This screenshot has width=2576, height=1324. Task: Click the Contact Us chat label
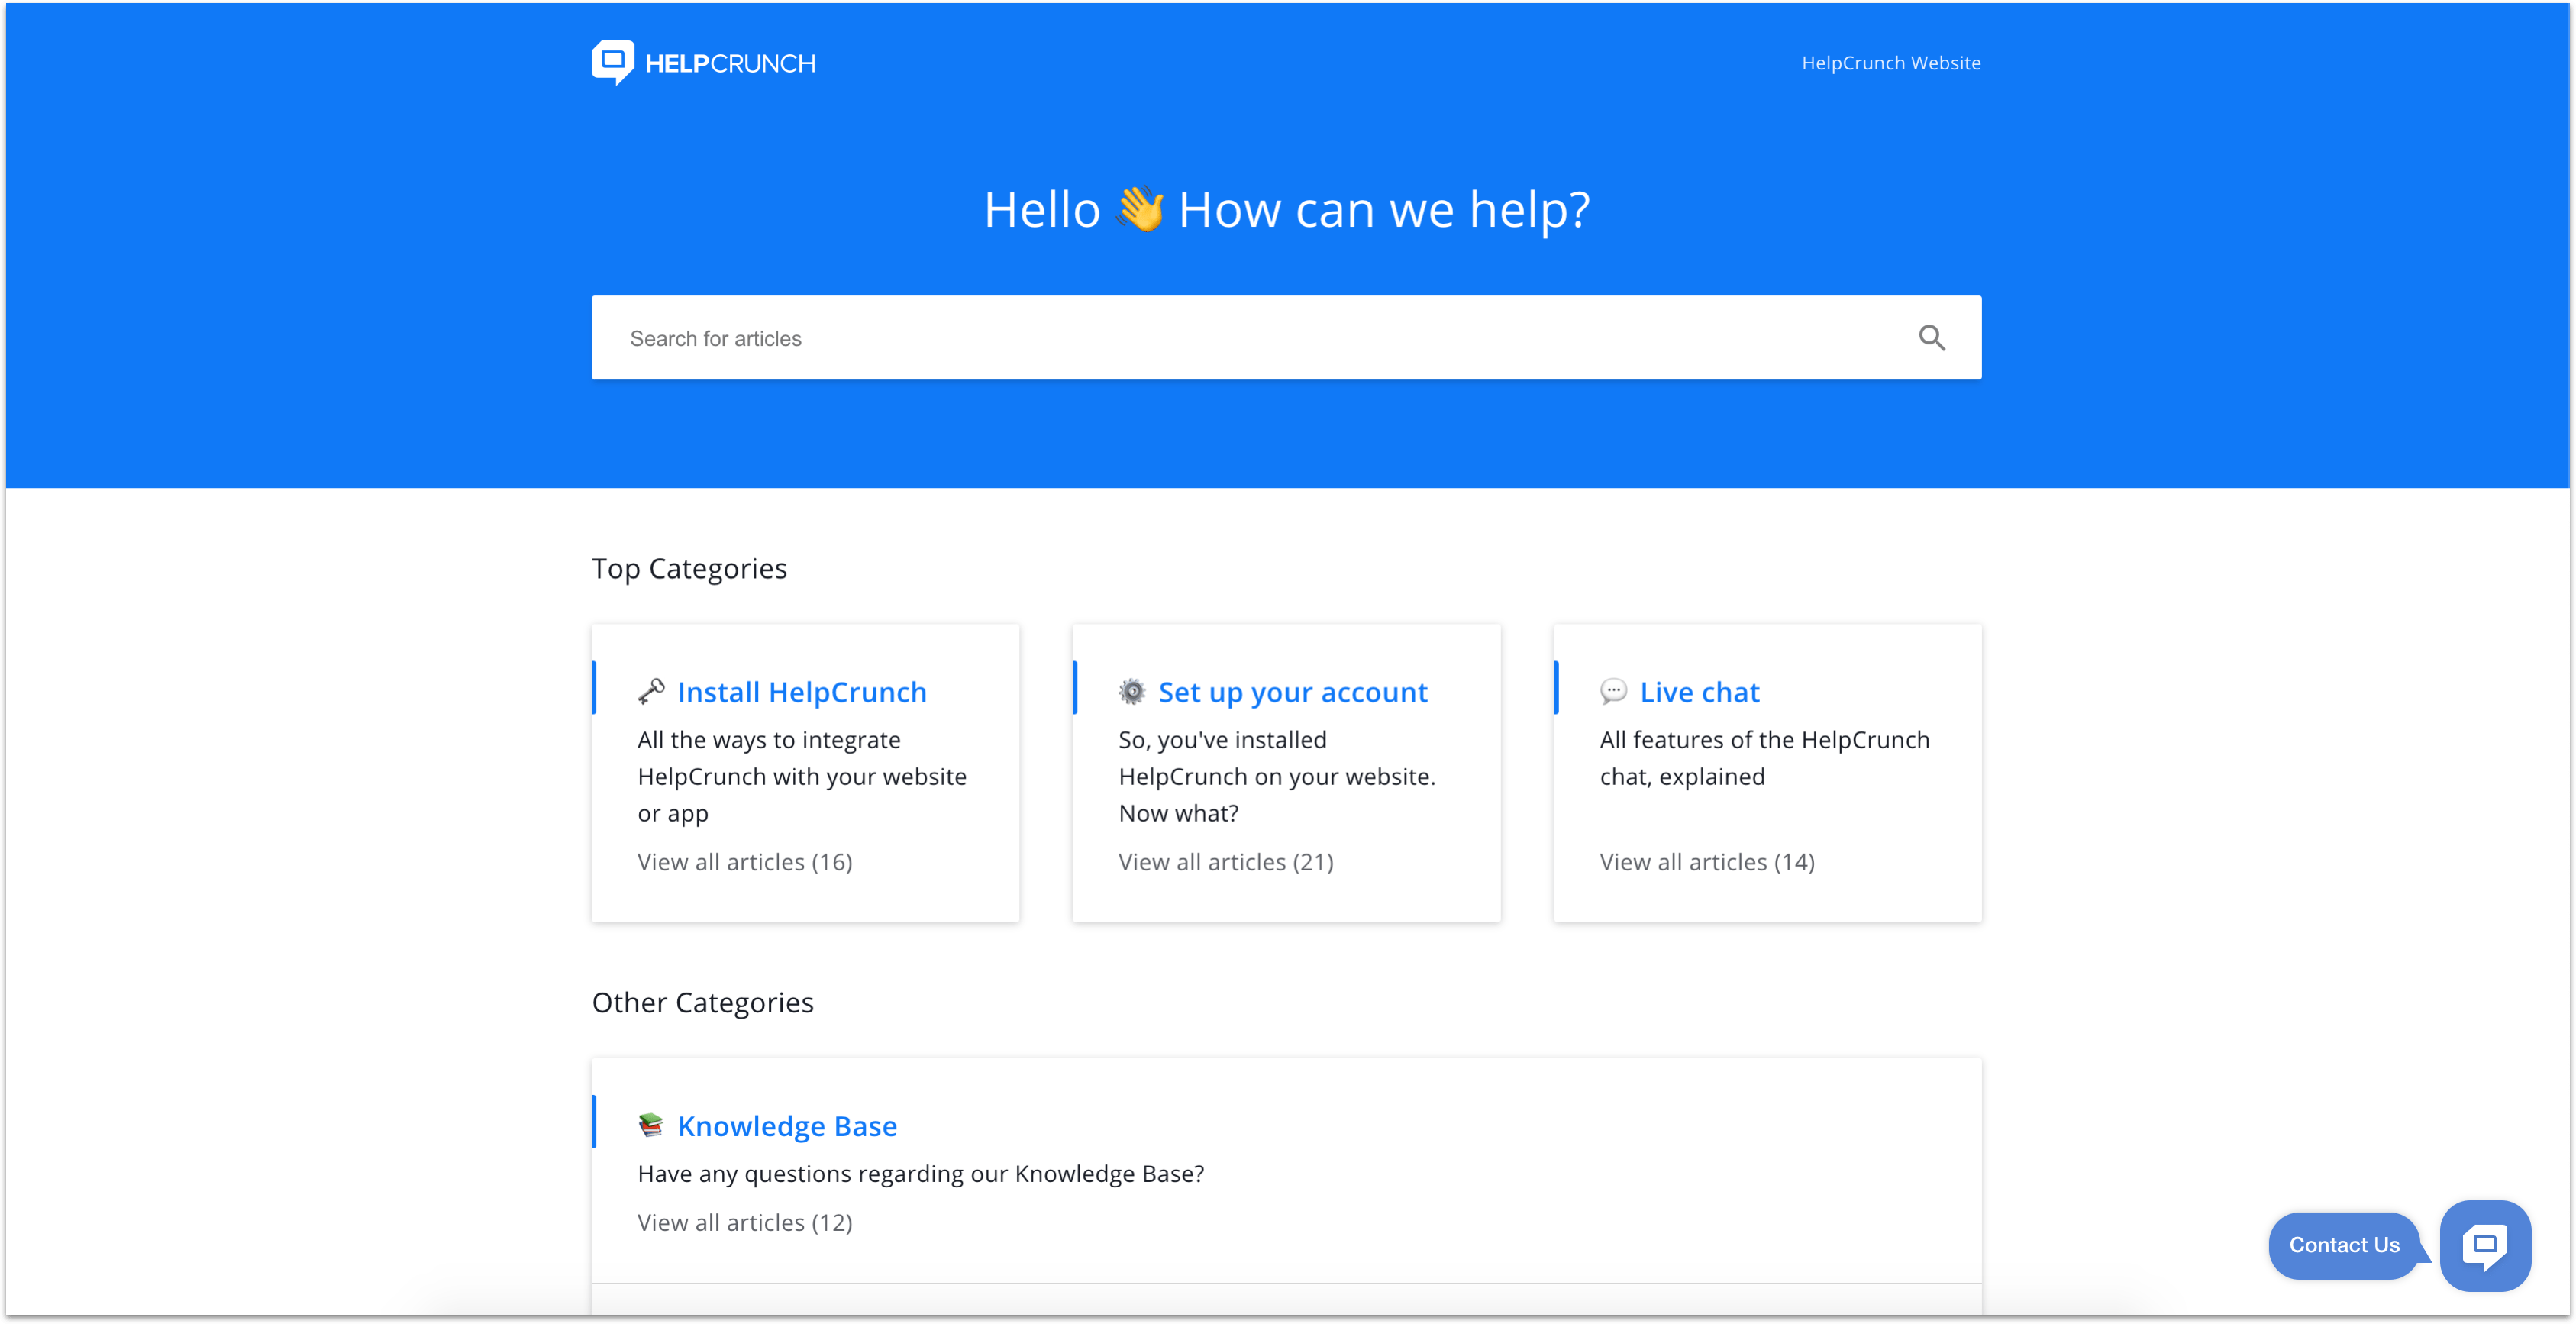click(2344, 1245)
